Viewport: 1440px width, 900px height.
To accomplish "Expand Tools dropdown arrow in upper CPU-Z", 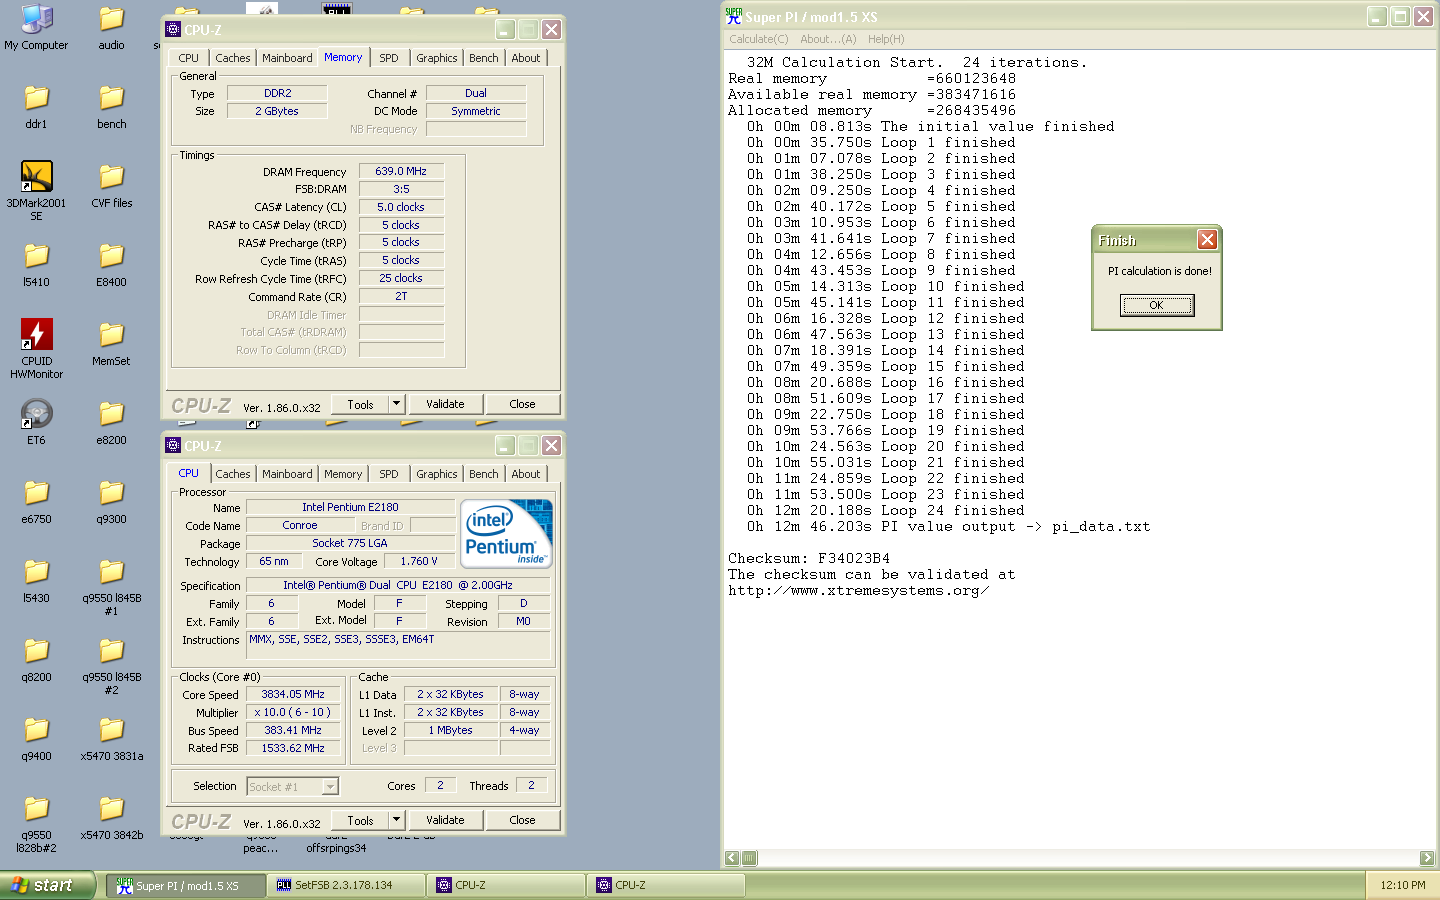I will [397, 404].
